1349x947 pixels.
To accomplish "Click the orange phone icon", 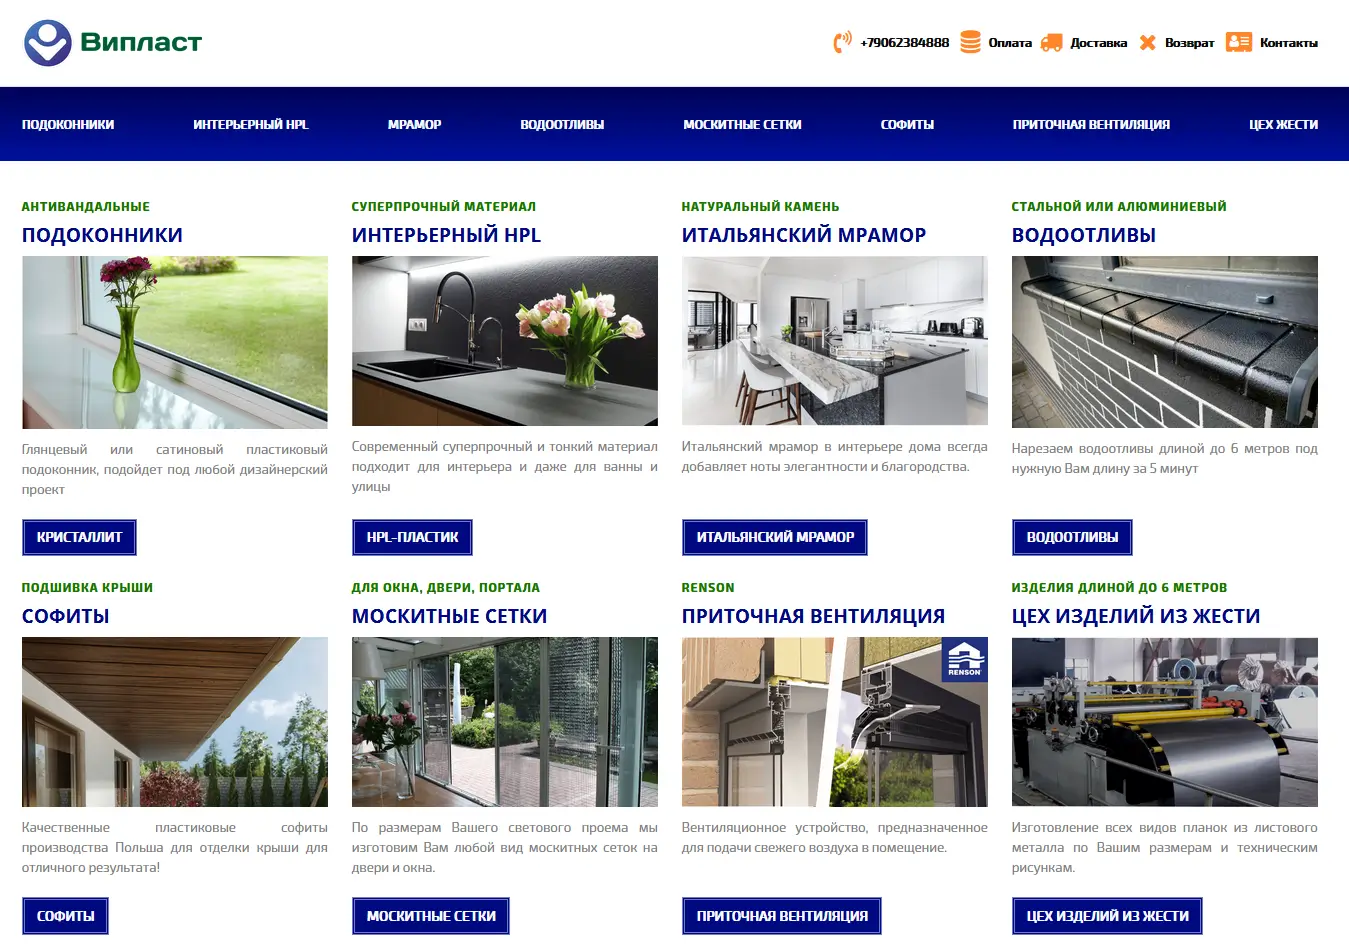I will click(842, 42).
